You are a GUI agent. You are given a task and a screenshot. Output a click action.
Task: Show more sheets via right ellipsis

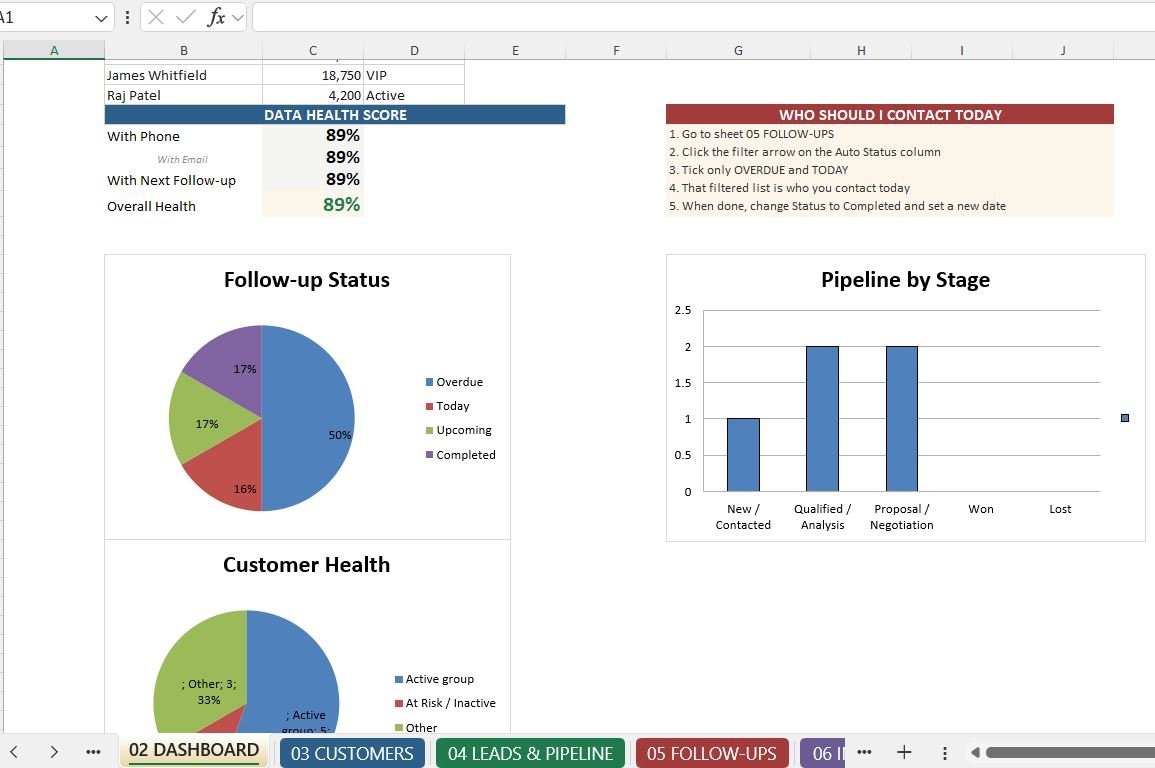[865, 752]
